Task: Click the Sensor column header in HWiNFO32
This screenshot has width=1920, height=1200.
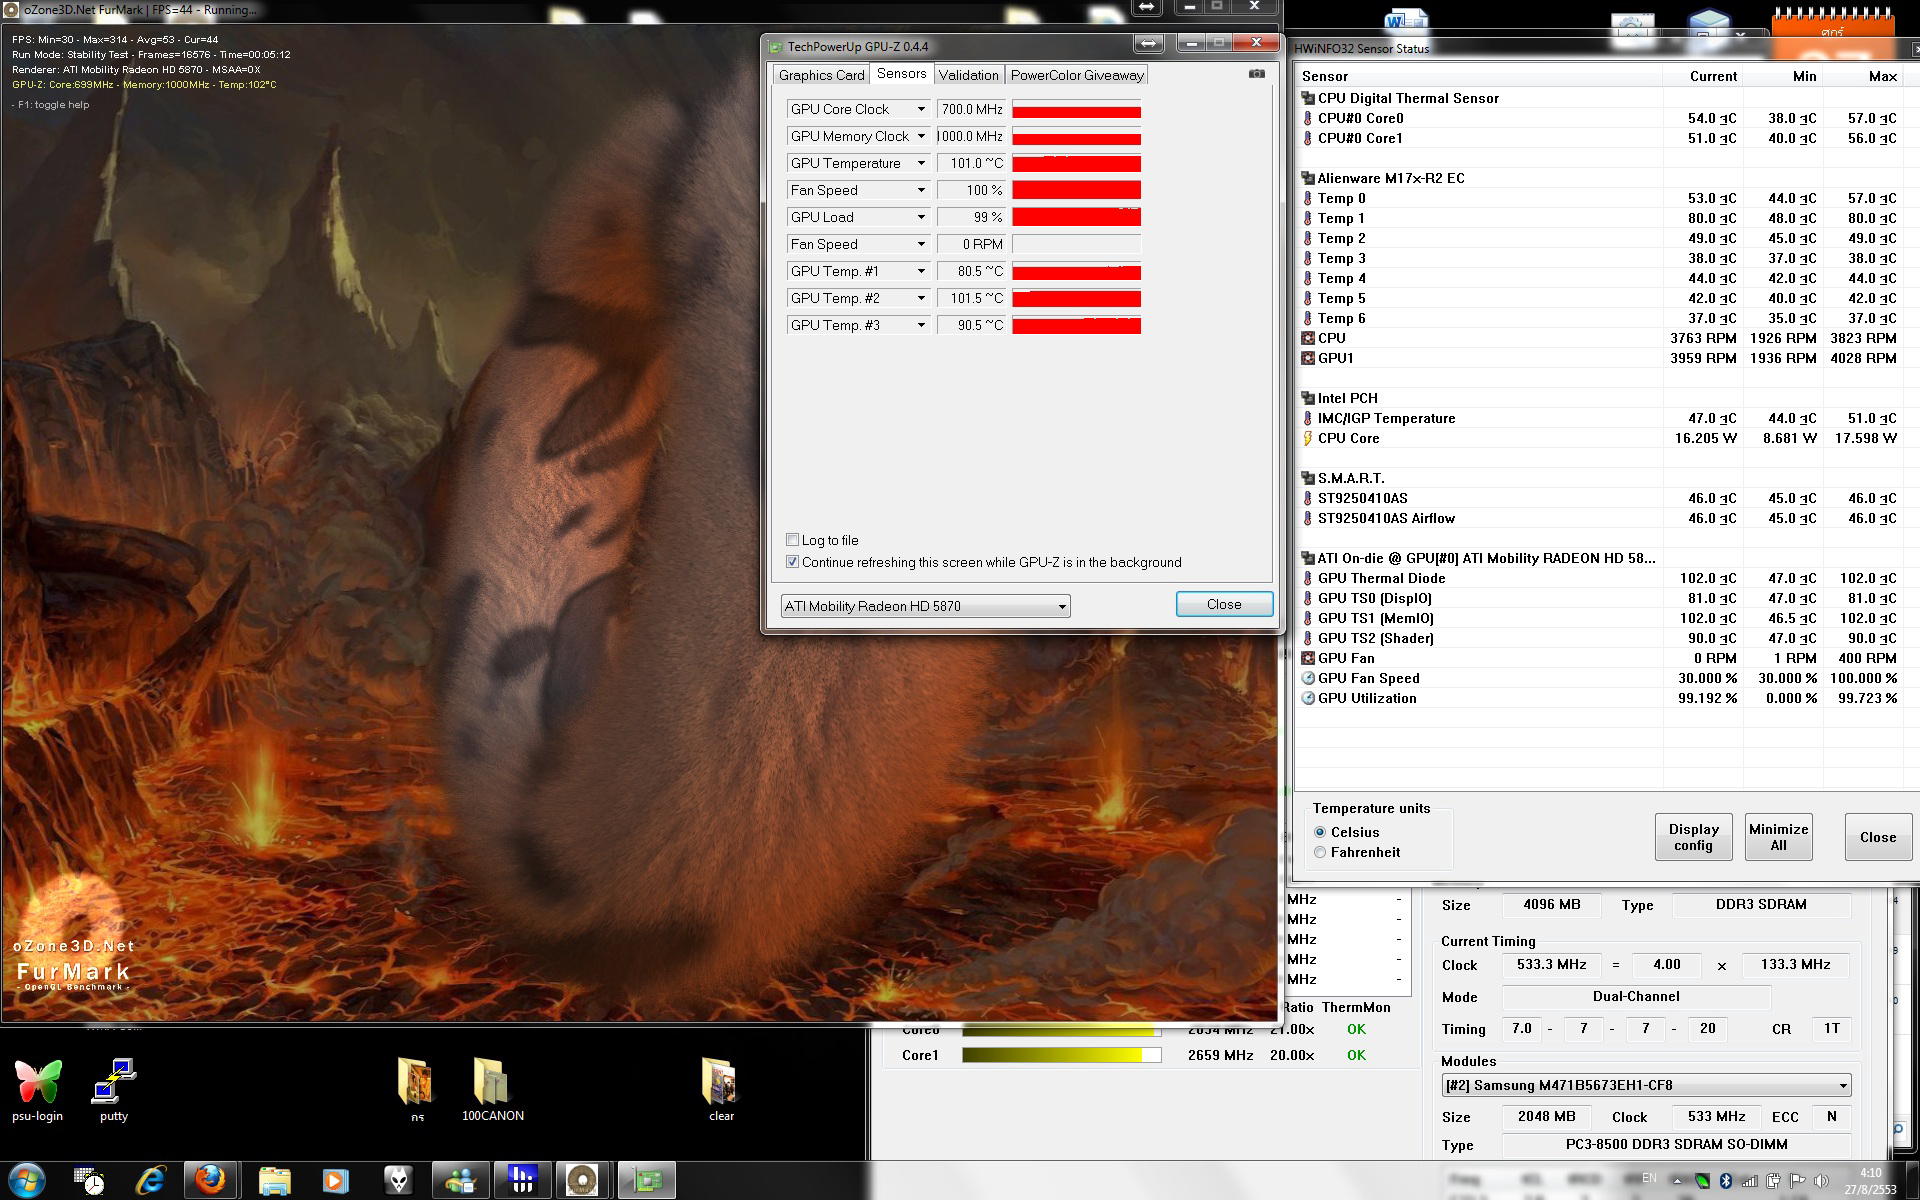Action: tap(1480, 76)
